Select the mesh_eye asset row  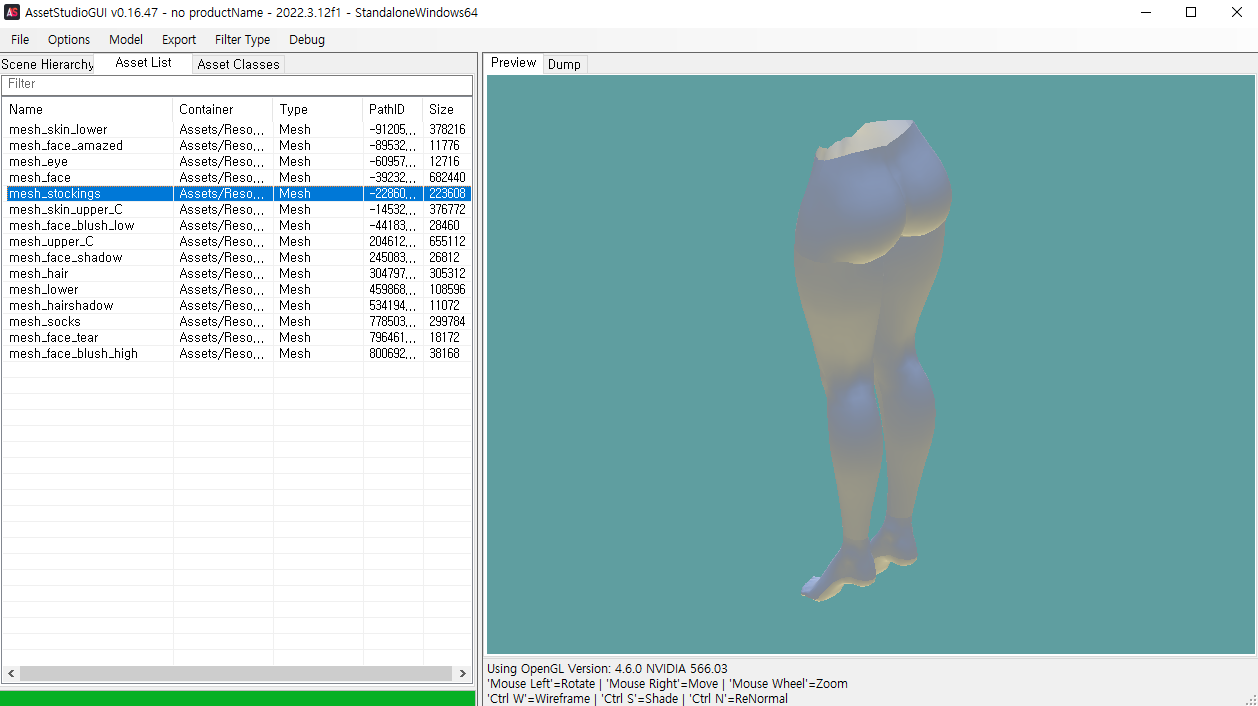237,162
